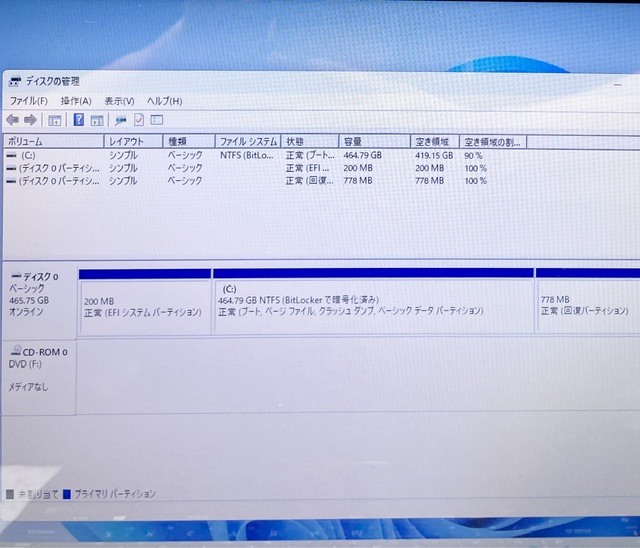Screen dimensions: 640x548
Task: Click the 464.79 GB capacity cell
Action: click(x=362, y=155)
